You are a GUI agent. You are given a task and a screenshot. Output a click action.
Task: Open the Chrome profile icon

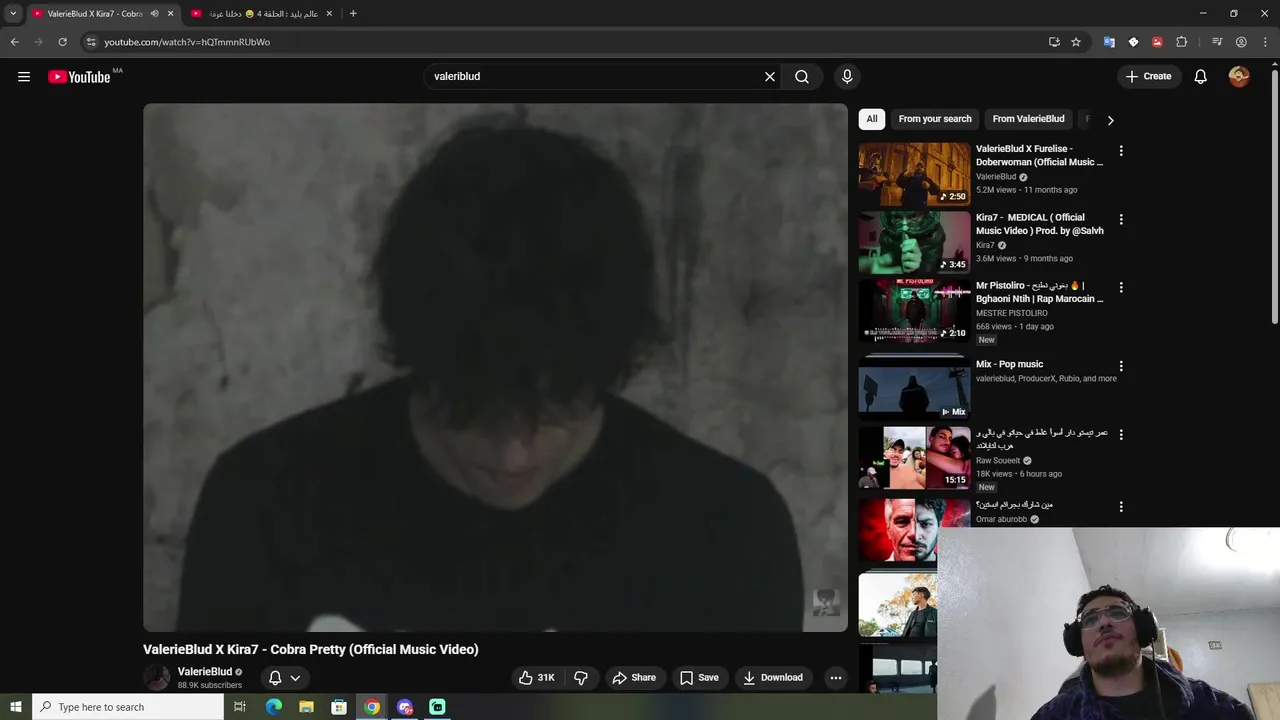(x=1241, y=42)
